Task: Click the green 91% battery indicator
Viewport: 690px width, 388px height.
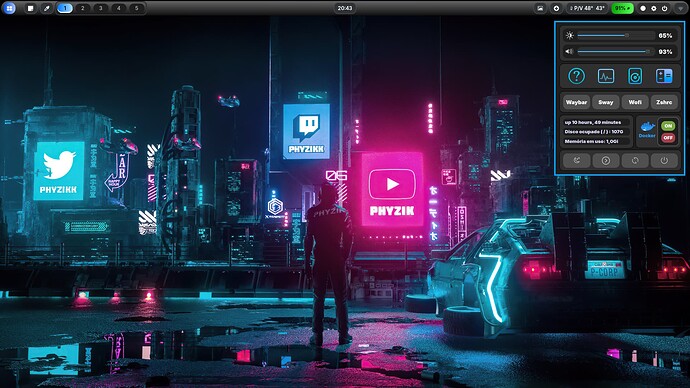Action: [x=622, y=8]
